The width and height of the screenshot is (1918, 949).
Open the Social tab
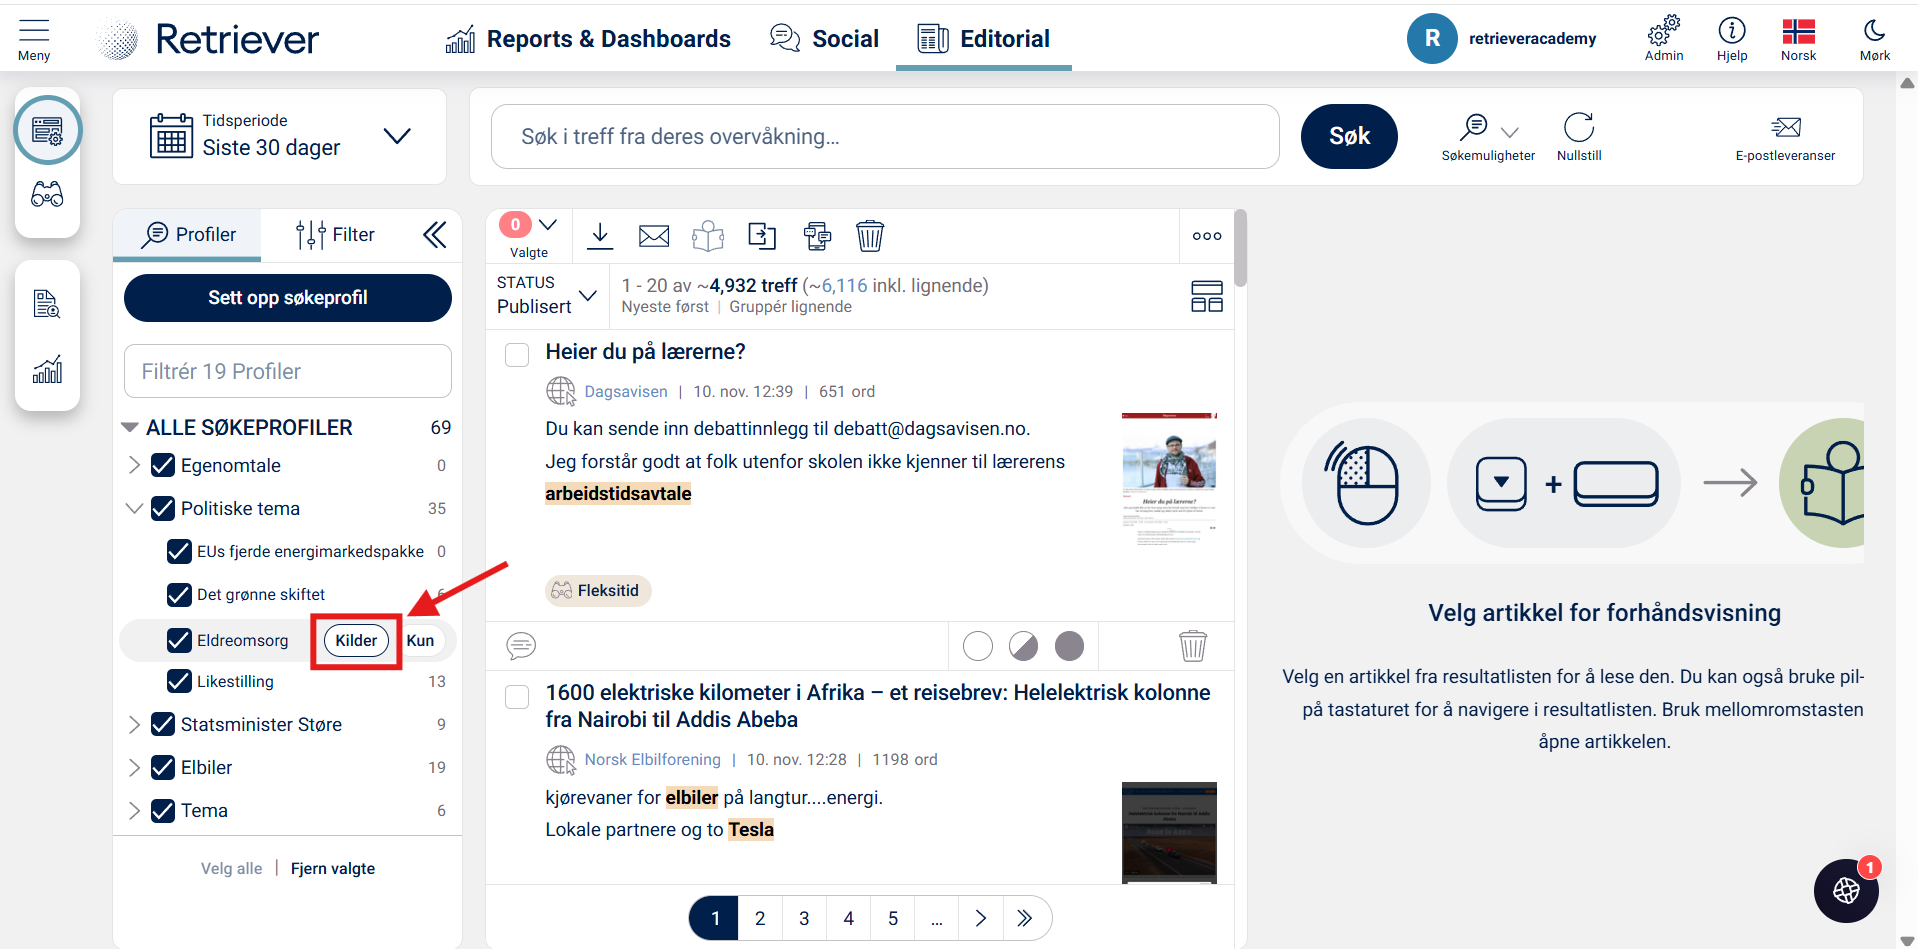(x=824, y=39)
